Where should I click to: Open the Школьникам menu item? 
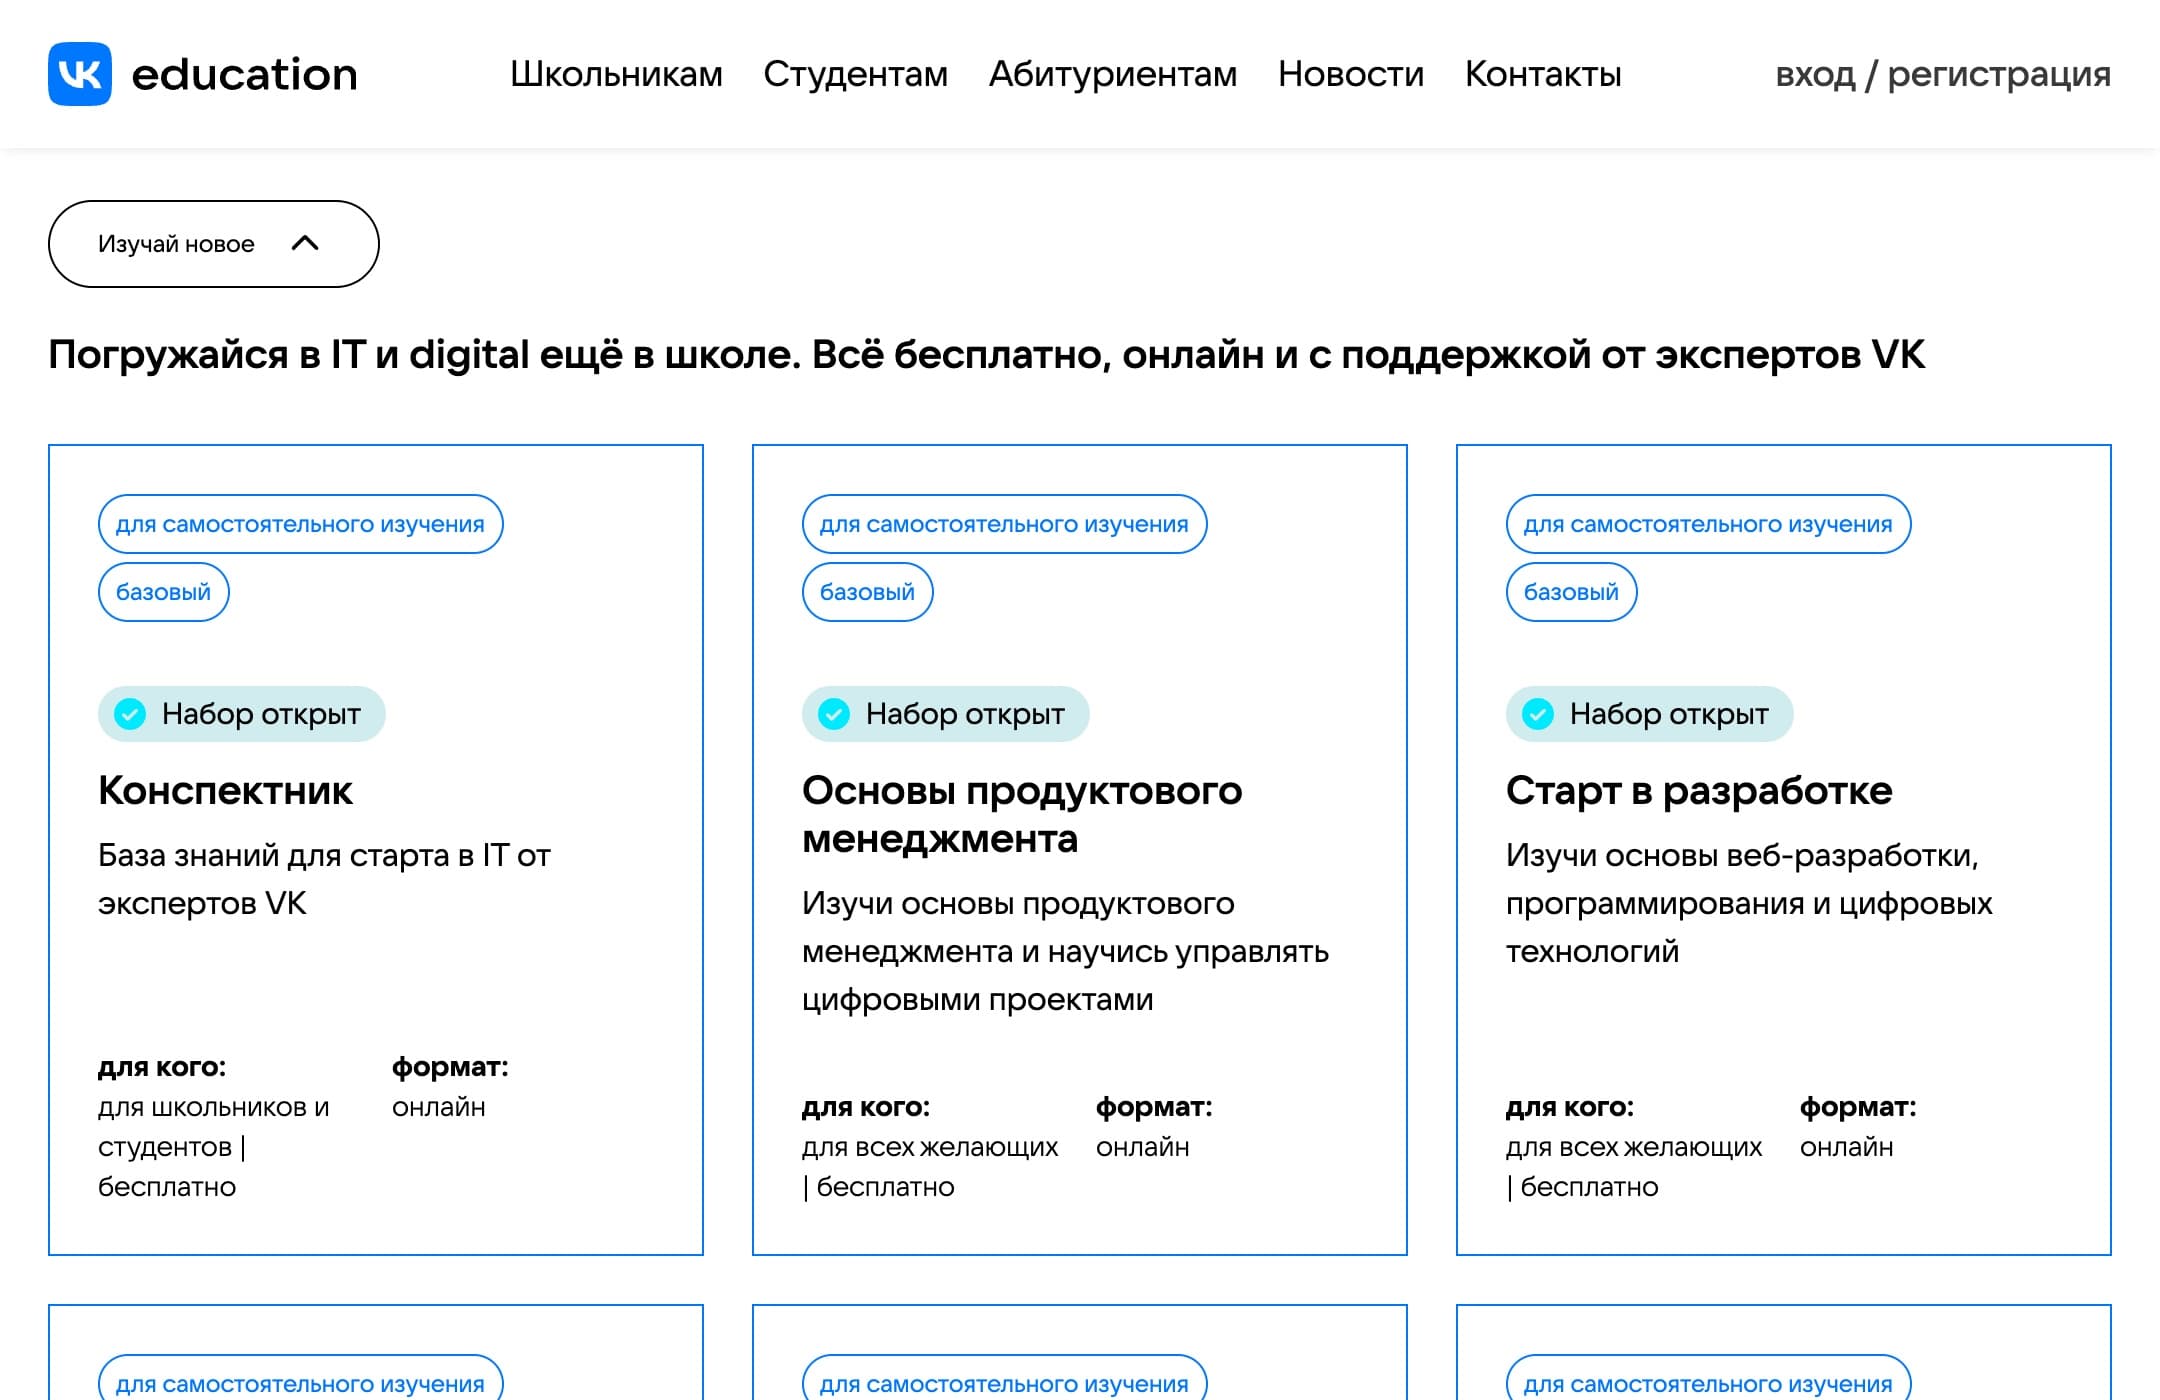coord(616,74)
